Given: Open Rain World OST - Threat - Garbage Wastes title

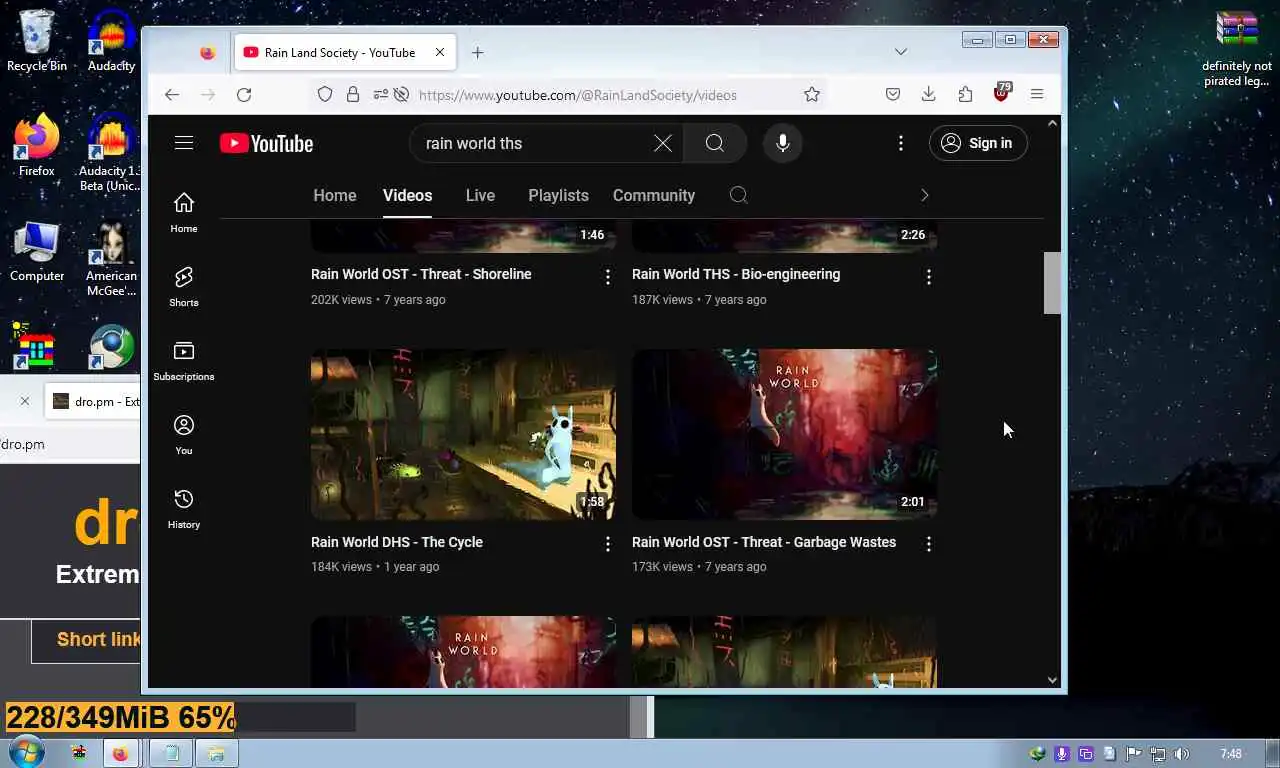Looking at the screenshot, I should click(x=764, y=542).
